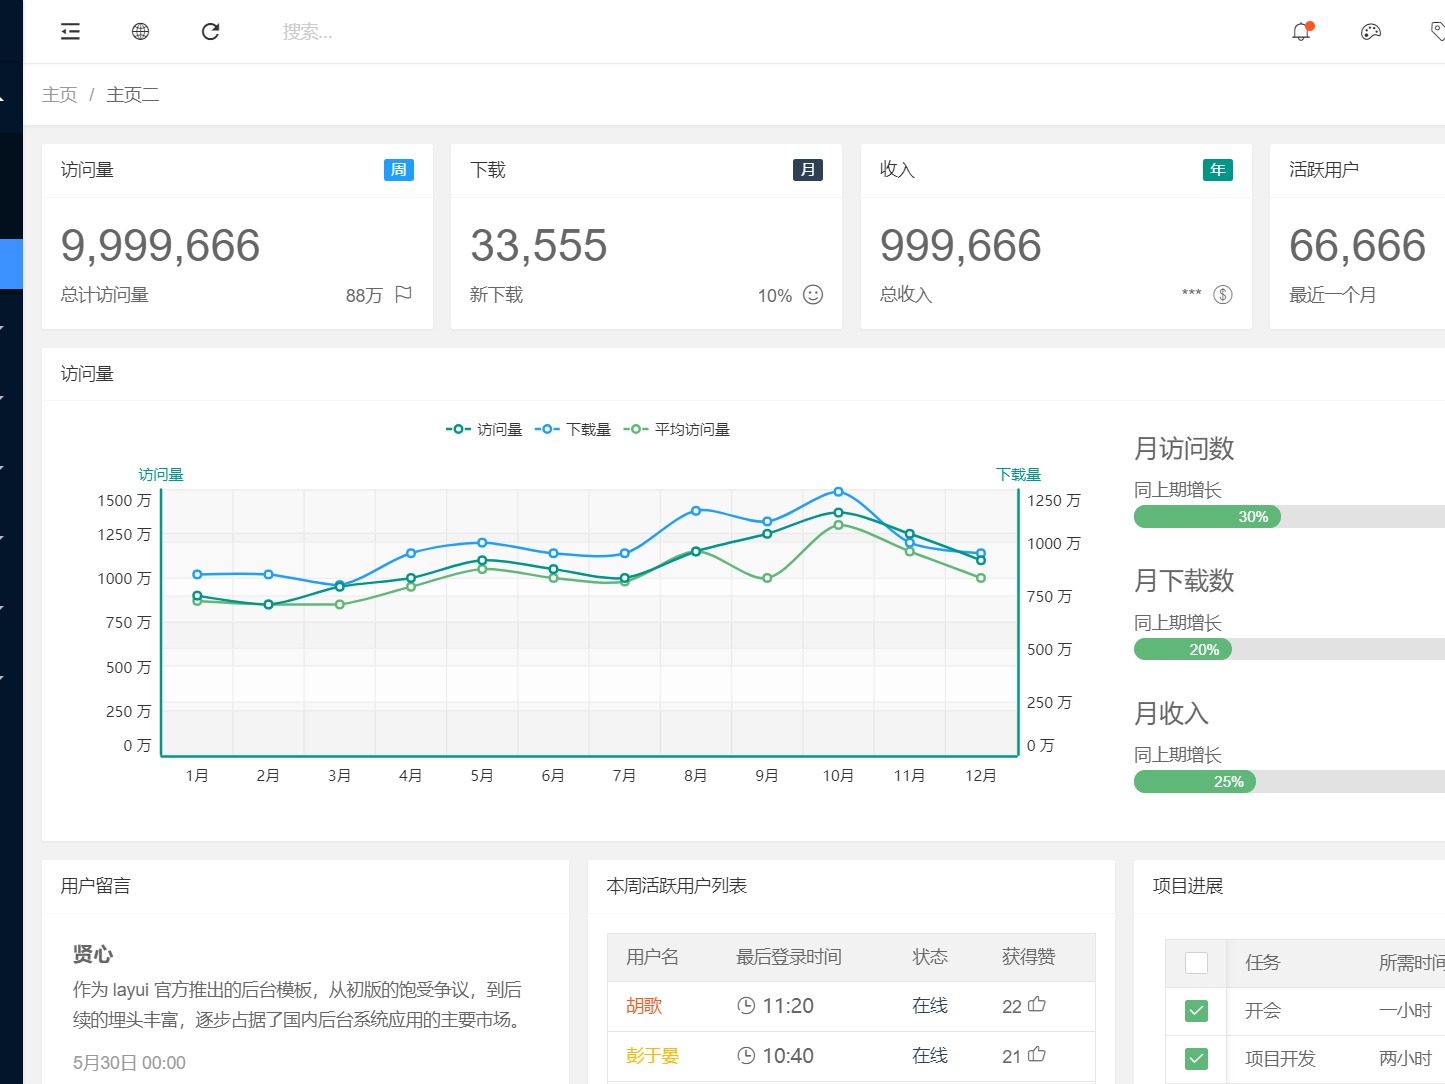
Task: Click 主页二 breadcrumb text
Action: (133, 95)
